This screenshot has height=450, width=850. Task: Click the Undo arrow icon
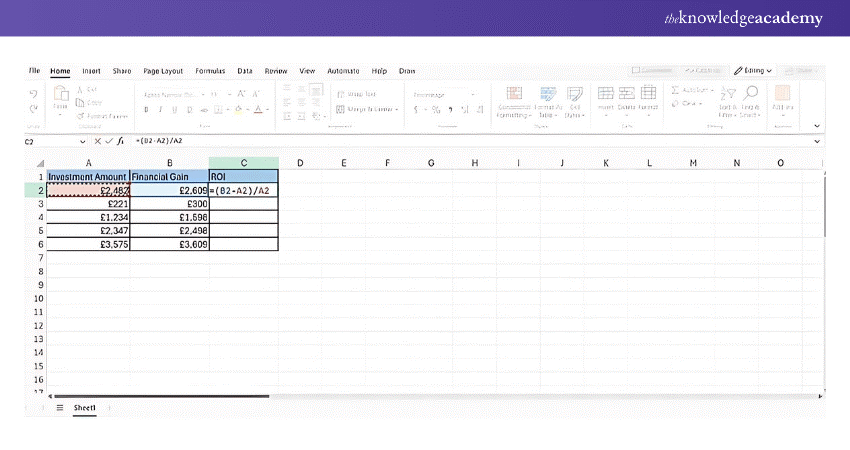tap(34, 91)
